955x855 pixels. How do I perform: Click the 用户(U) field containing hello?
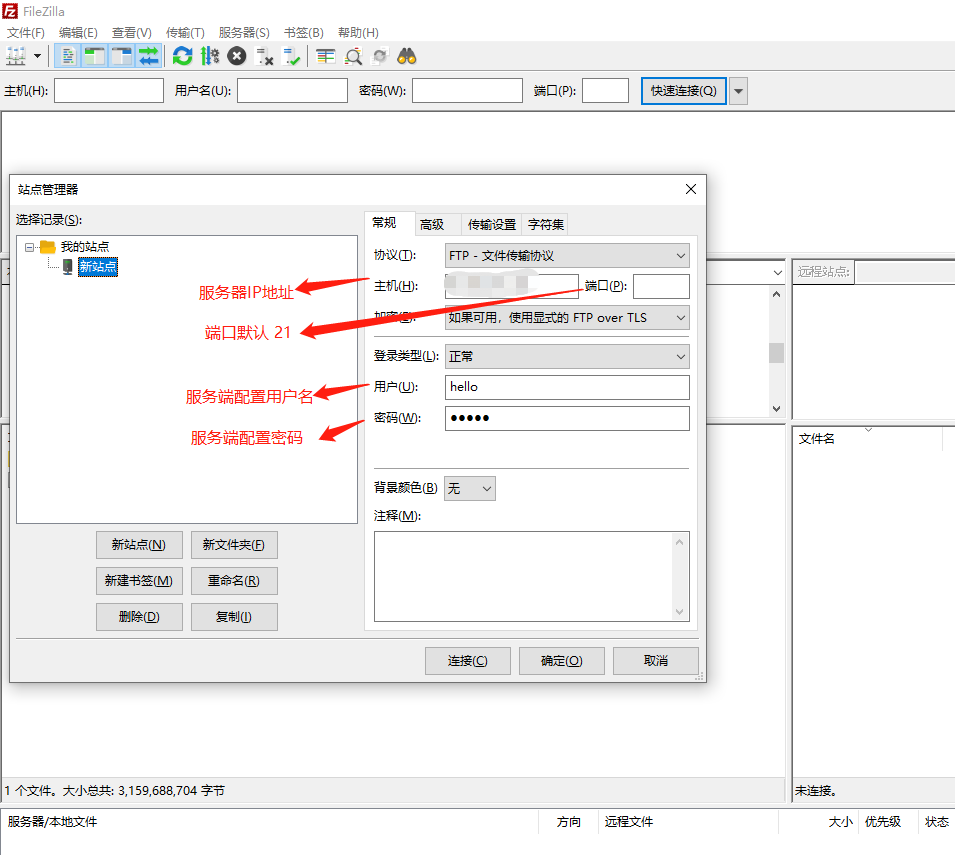pos(567,387)
